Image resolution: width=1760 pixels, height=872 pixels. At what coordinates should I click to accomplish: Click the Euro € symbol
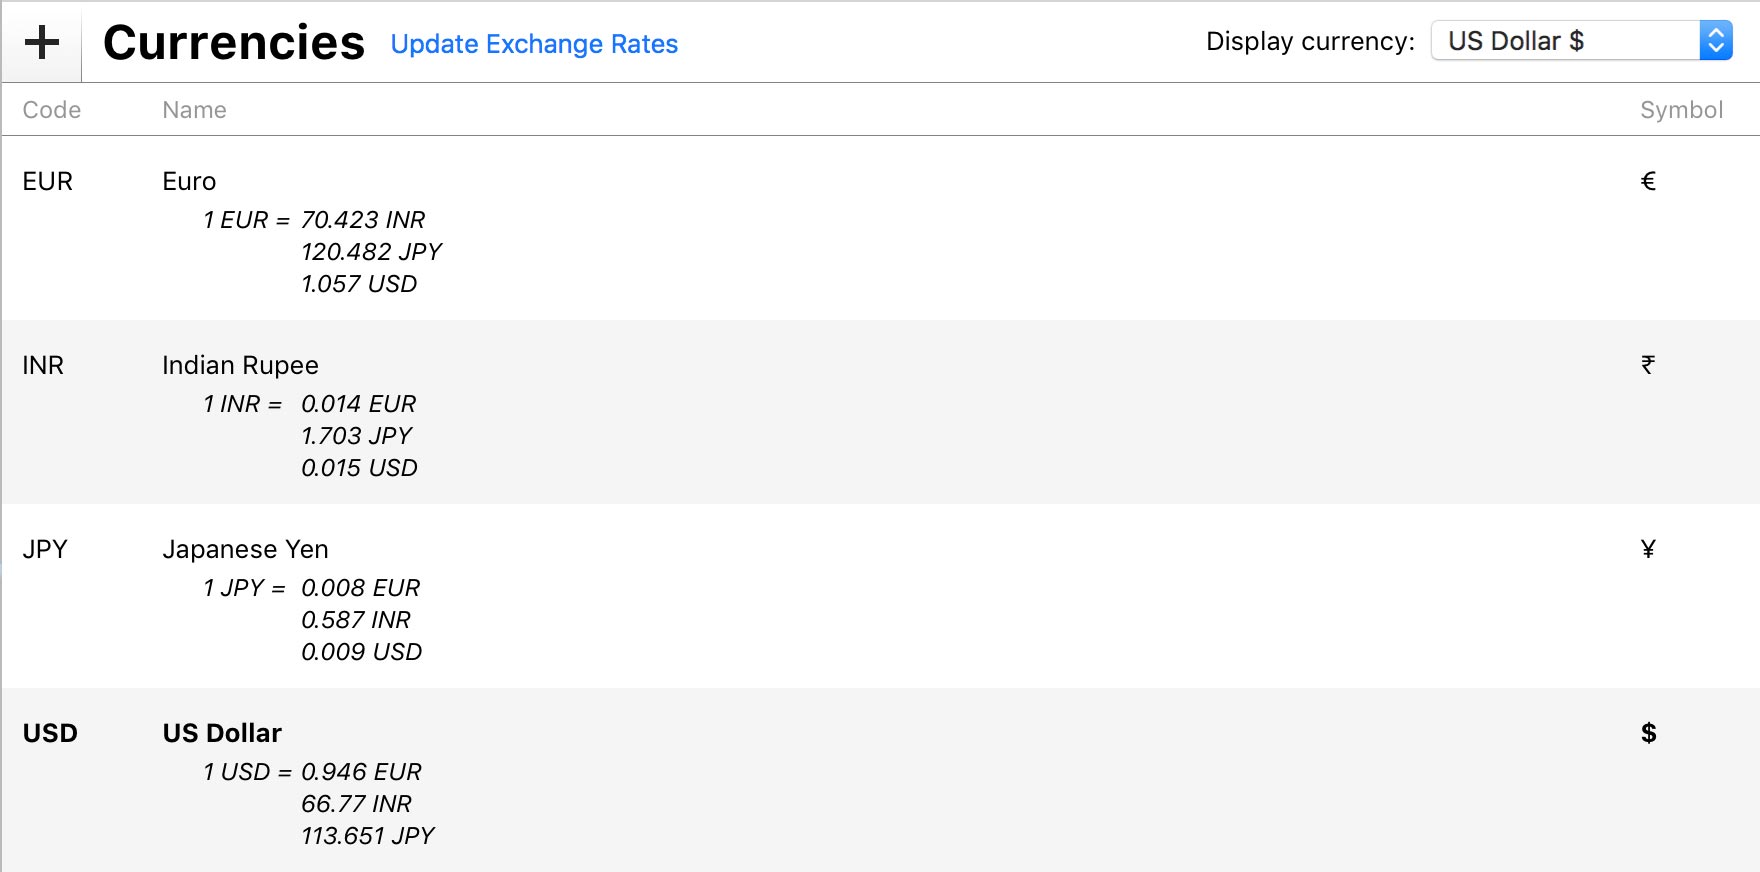(x=1648, y=181)
